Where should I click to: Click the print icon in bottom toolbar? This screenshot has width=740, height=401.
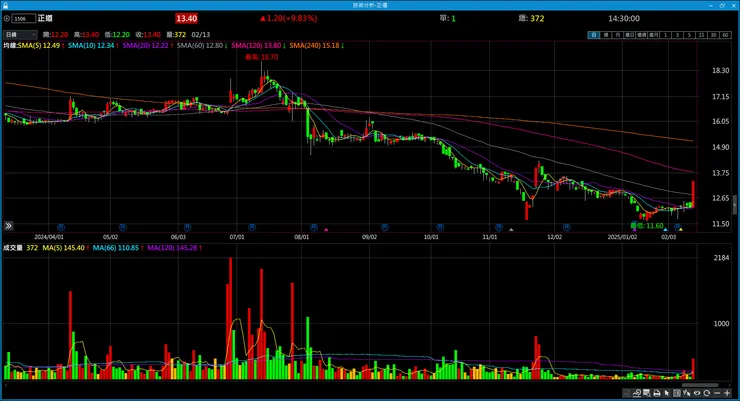point(657,393)
